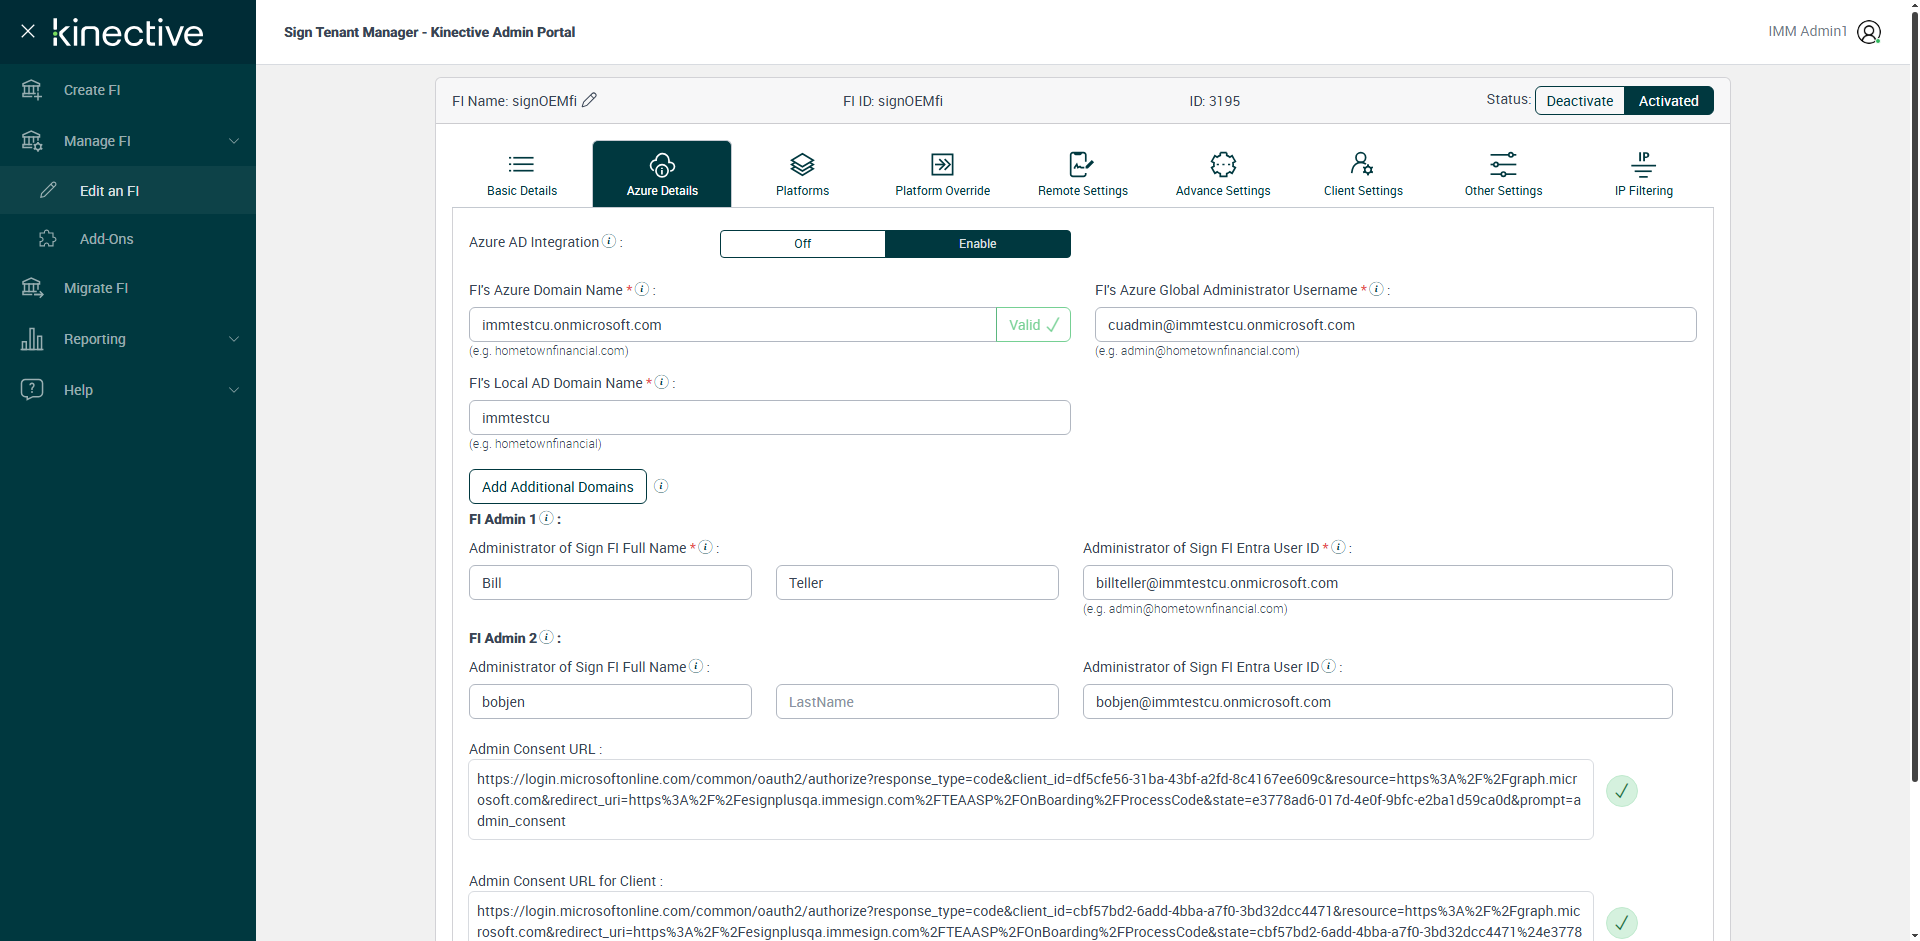Open the Basic Details tab

tap(522, 174)
